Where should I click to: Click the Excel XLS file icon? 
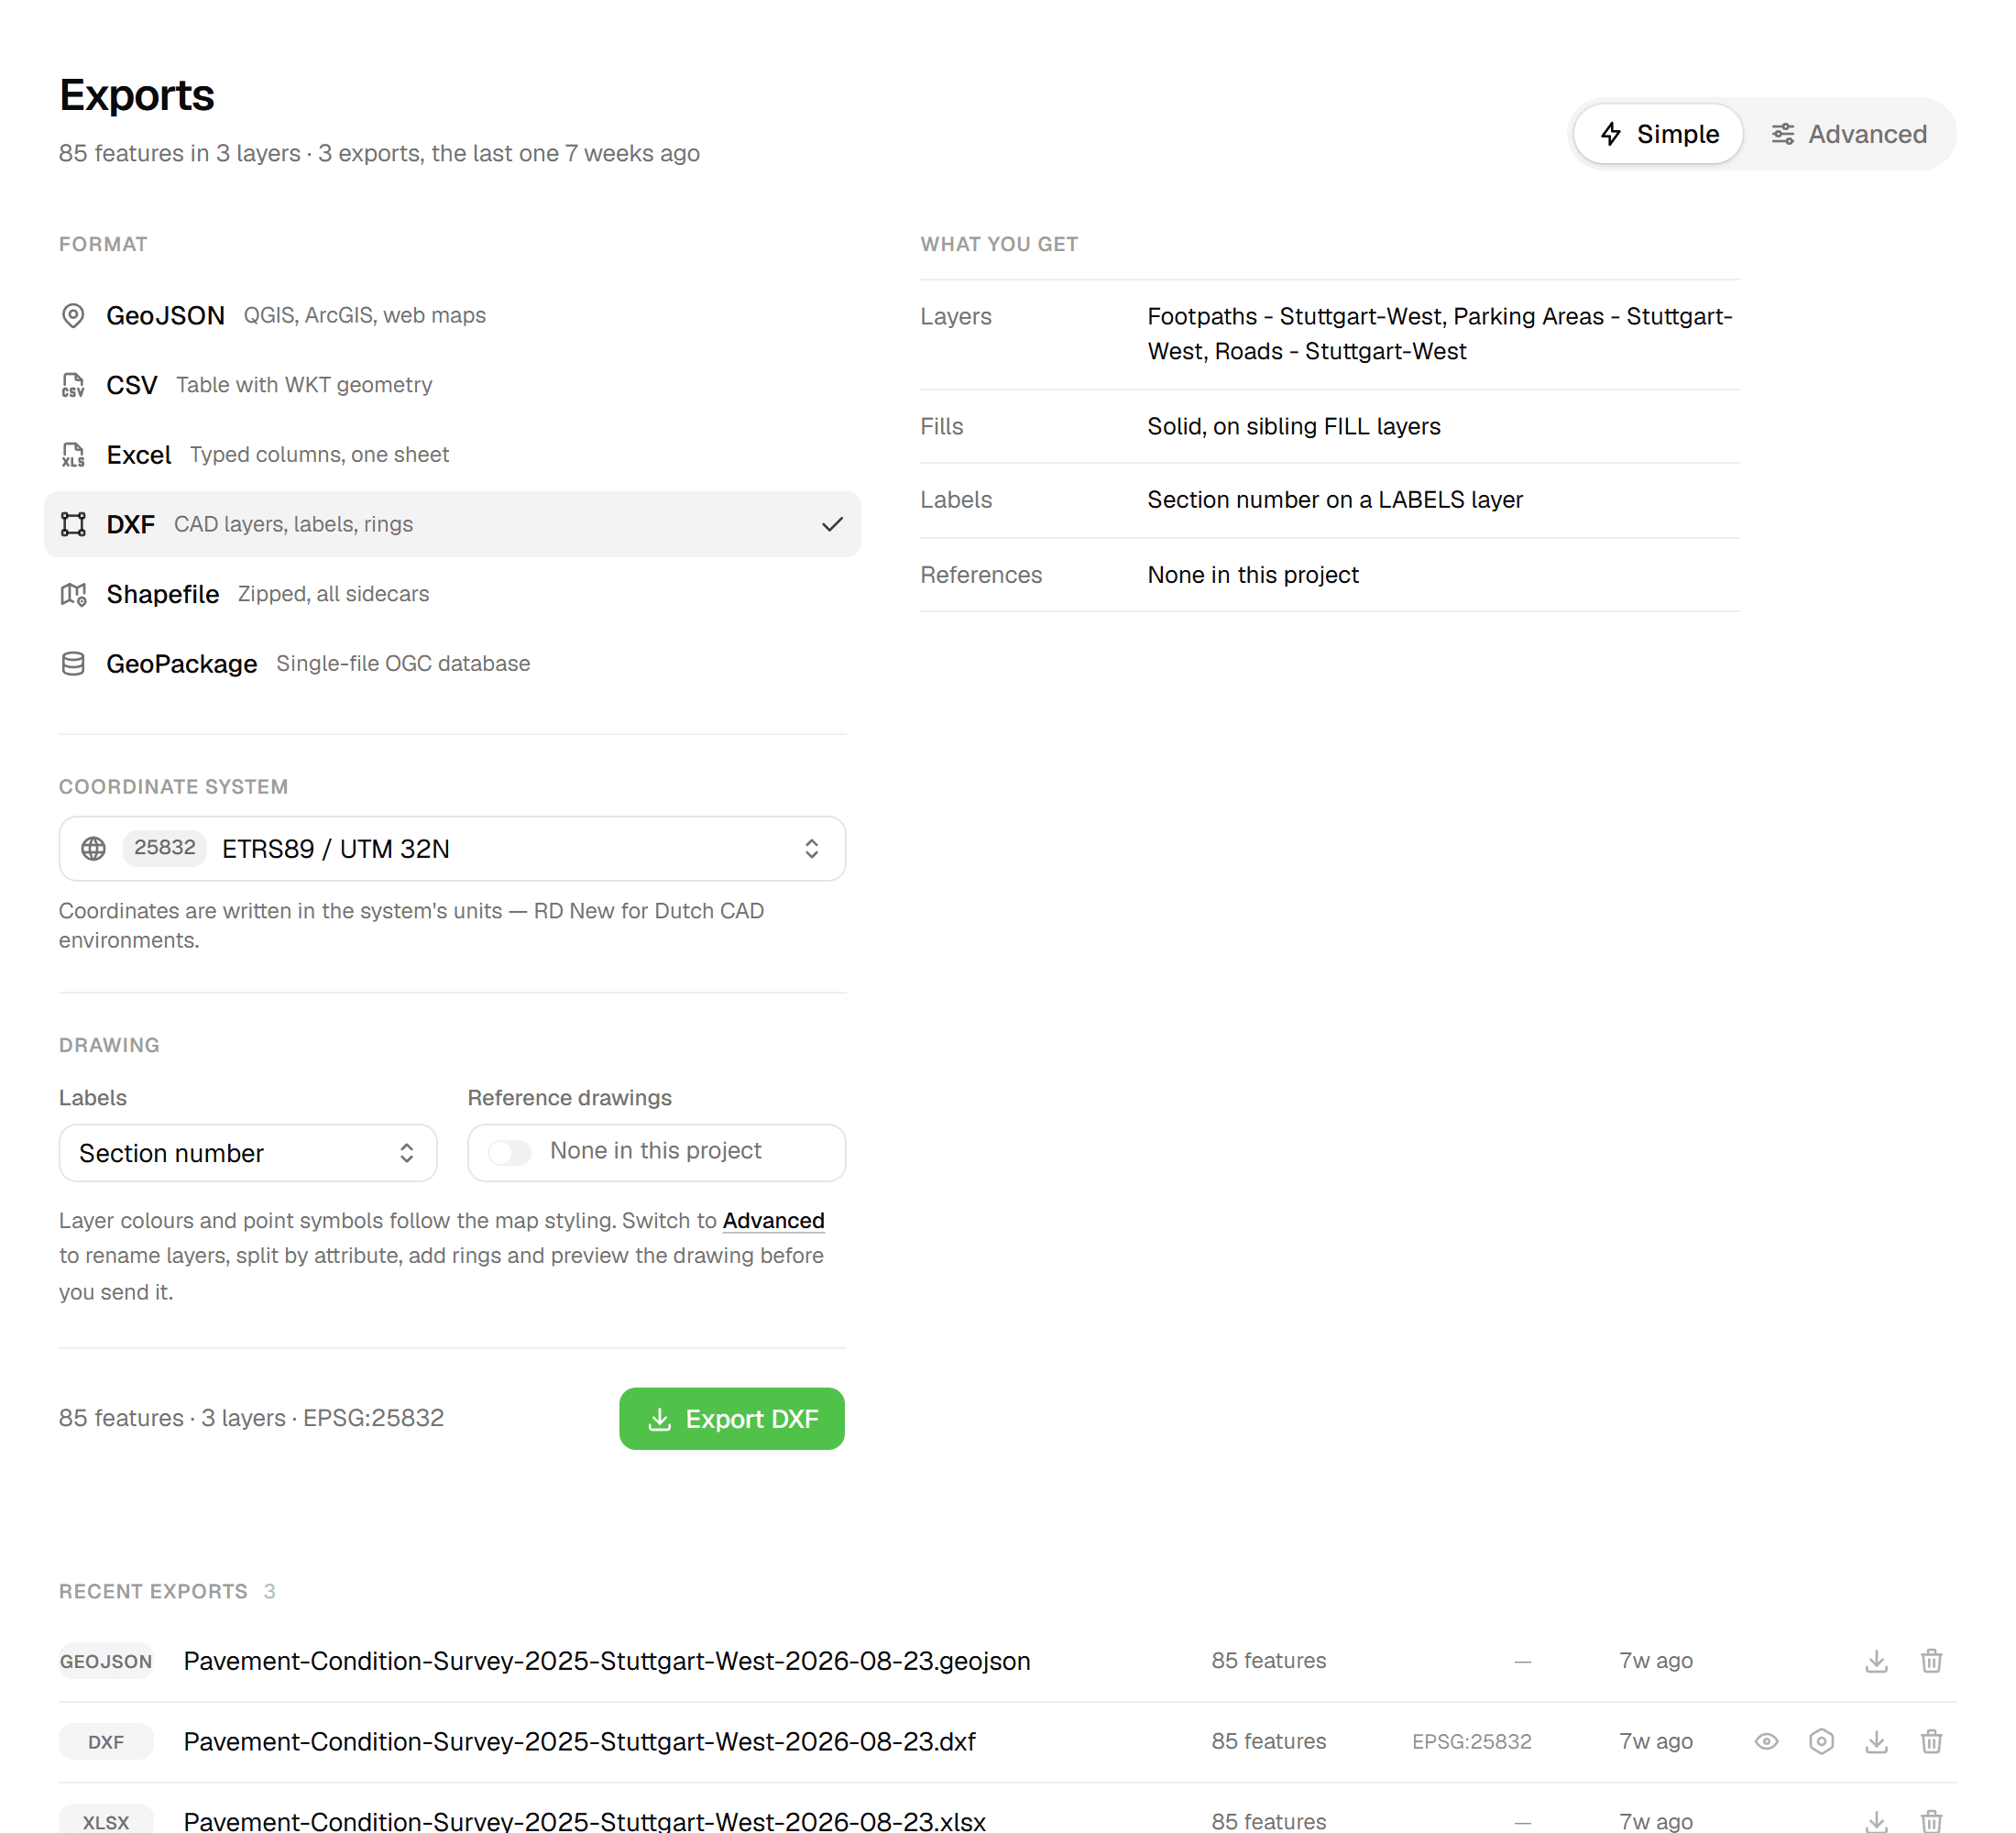(x=73, y=455)
